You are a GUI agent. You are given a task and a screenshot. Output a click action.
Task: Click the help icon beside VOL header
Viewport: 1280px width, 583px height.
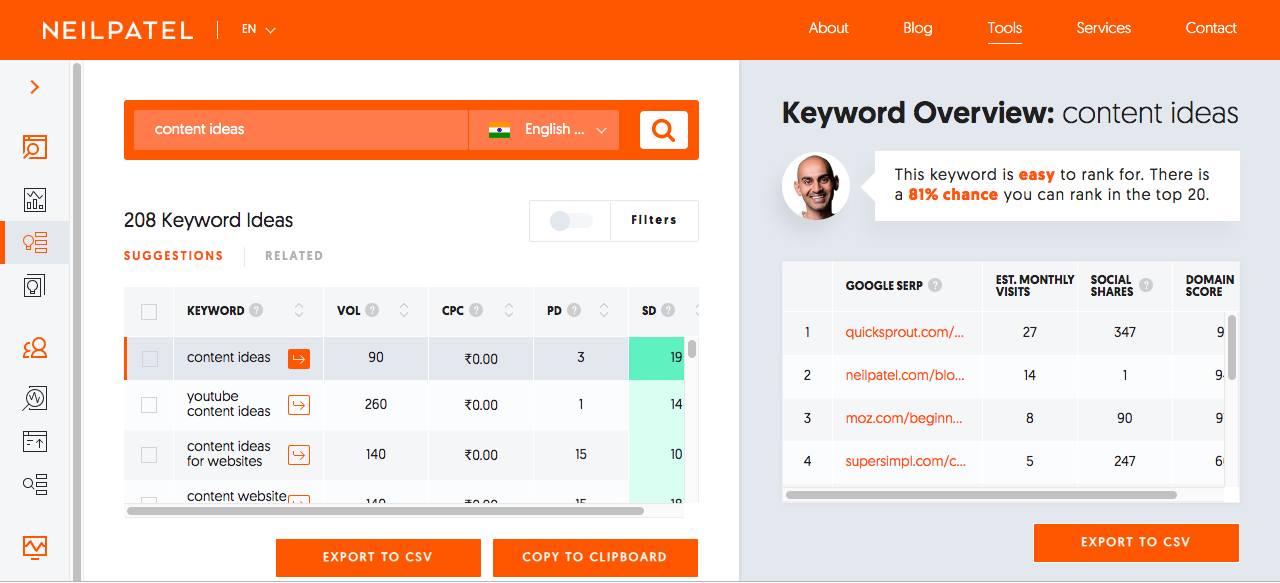(x=372, y=310)
